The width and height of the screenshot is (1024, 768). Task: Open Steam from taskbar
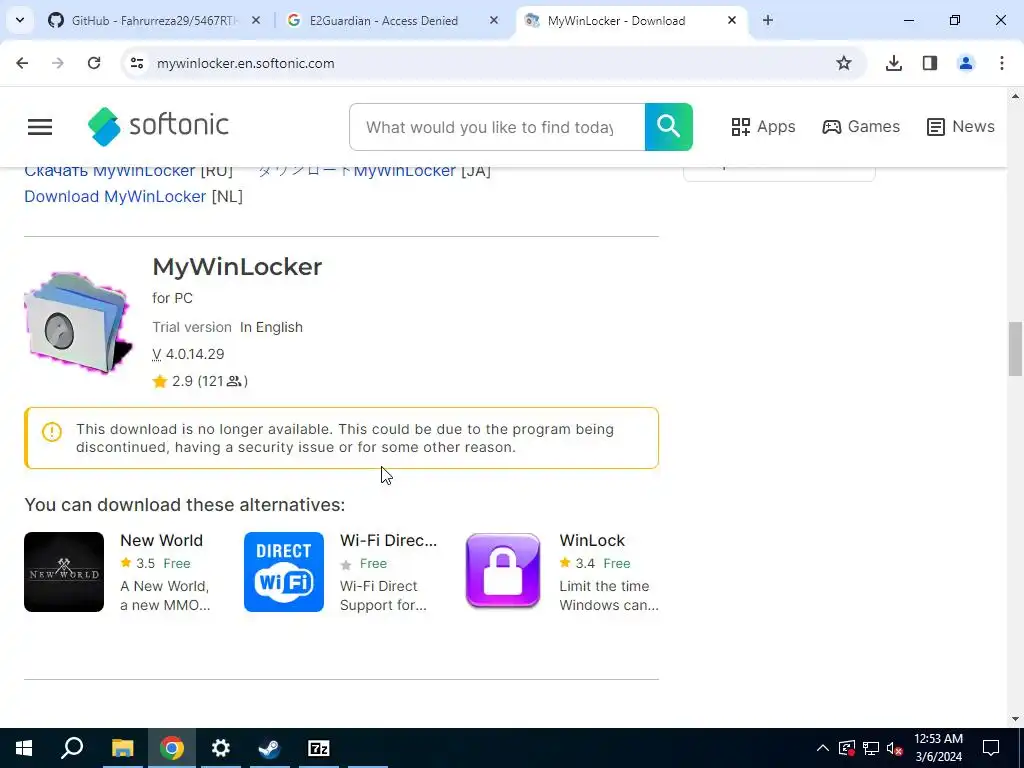point(269,748)
